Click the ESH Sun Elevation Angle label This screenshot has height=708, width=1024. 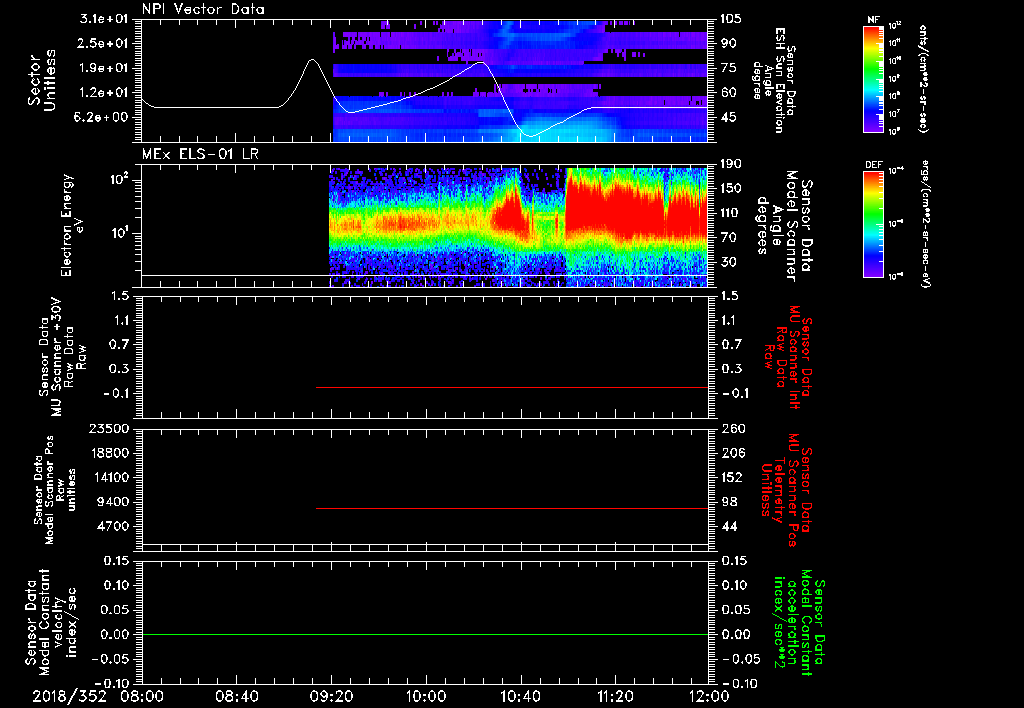773,80
